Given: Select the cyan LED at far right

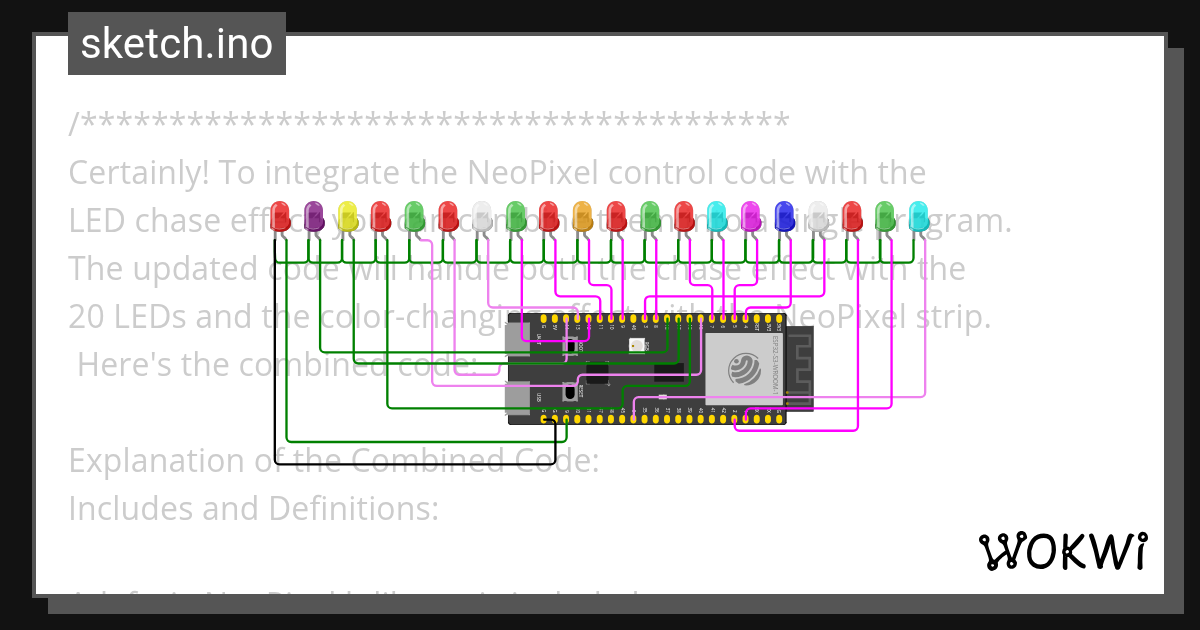Looking at the screenshot, I should pos(917,218).
